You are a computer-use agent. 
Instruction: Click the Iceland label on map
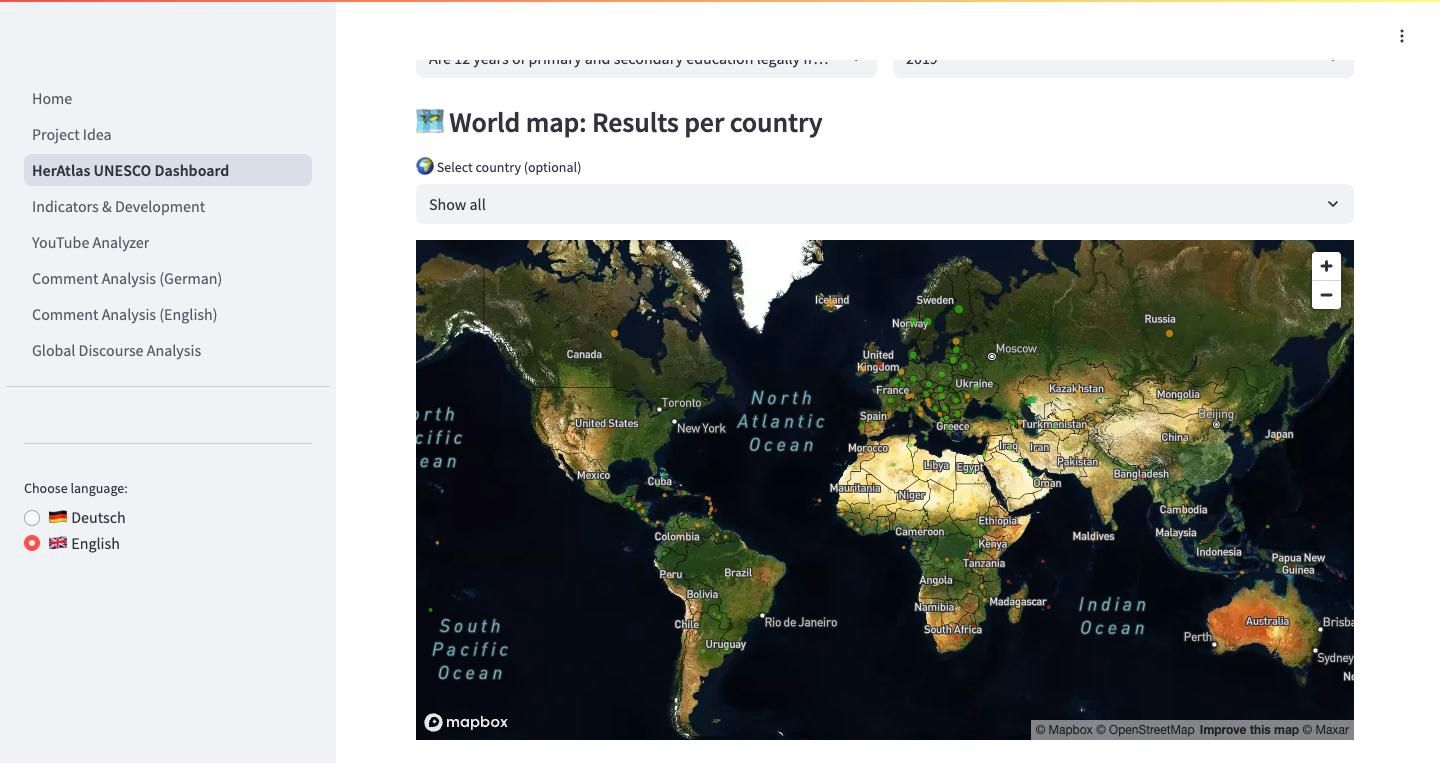coord(832,299)
